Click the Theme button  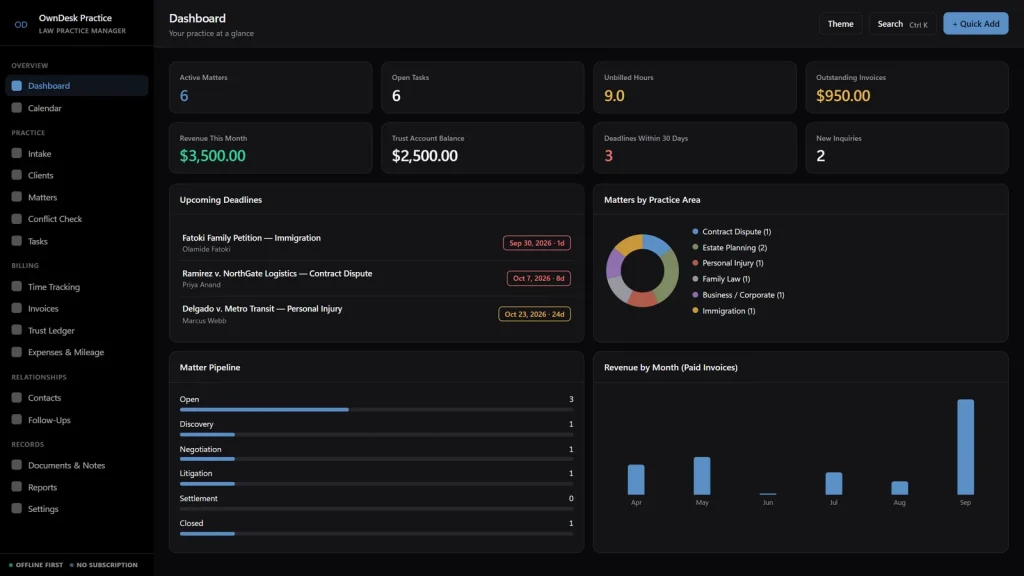[840, 24]
